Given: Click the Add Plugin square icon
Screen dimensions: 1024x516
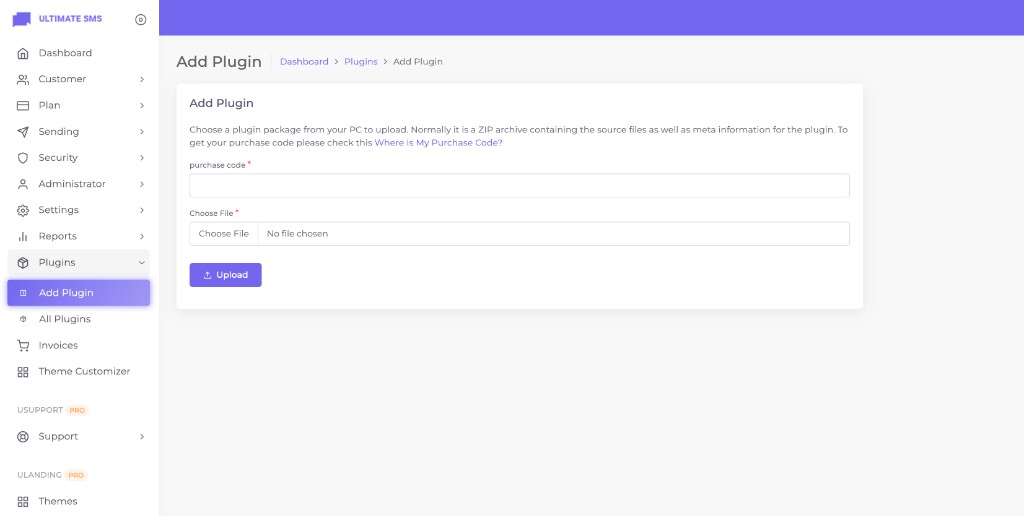Looking at the screenshot, I should 23,293.
